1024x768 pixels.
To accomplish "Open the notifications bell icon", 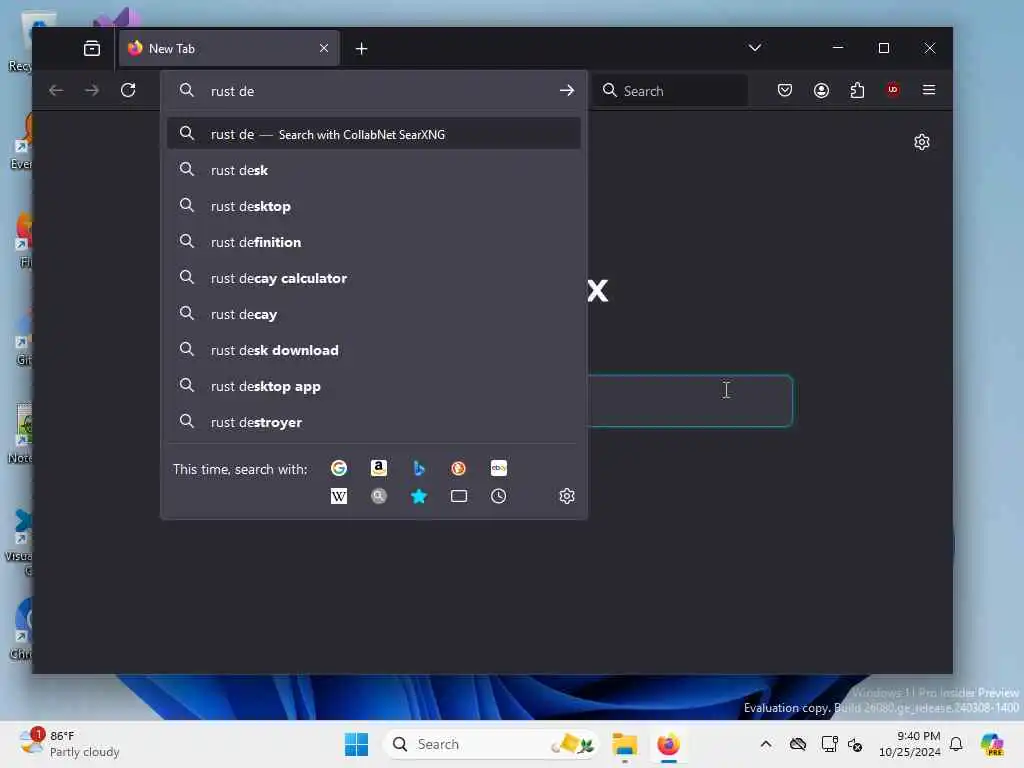I will point(956,744).
